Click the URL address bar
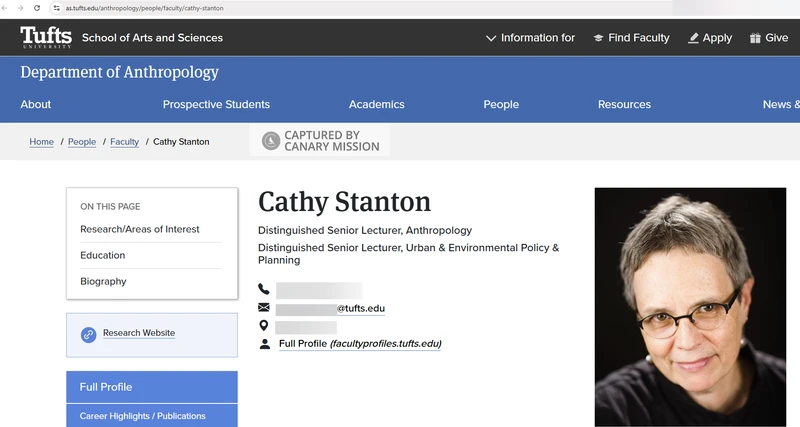The width and height of the screenshot is (800, 427). pyautogui.click(x=357, y=8)
